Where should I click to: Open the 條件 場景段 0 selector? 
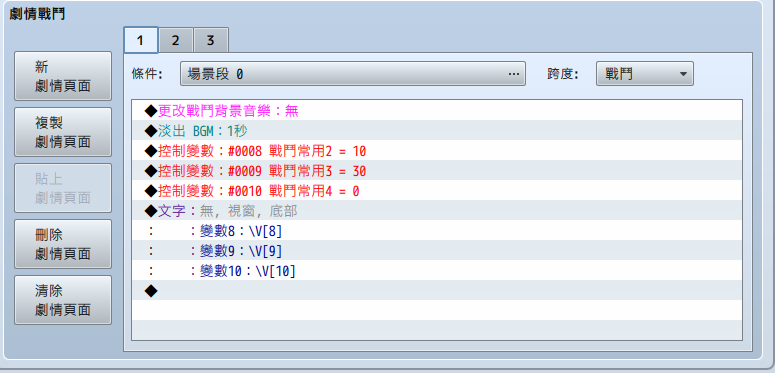pyautogui.click(x=353, y=74)
